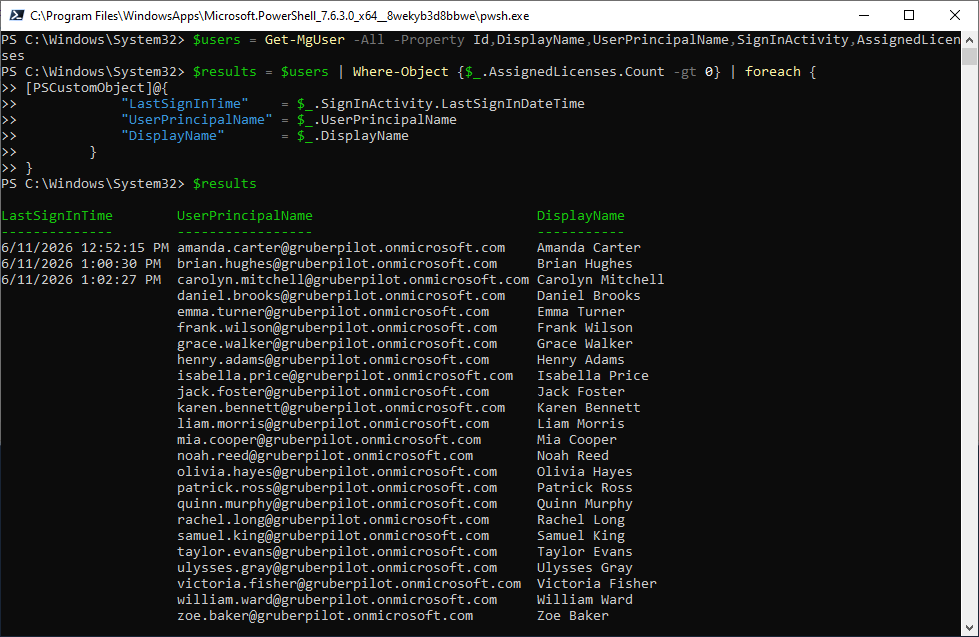The width and height of the screenshot is (979, 637).
Task: Maximize the PowerShell window
Action: (x=909, y=16)
